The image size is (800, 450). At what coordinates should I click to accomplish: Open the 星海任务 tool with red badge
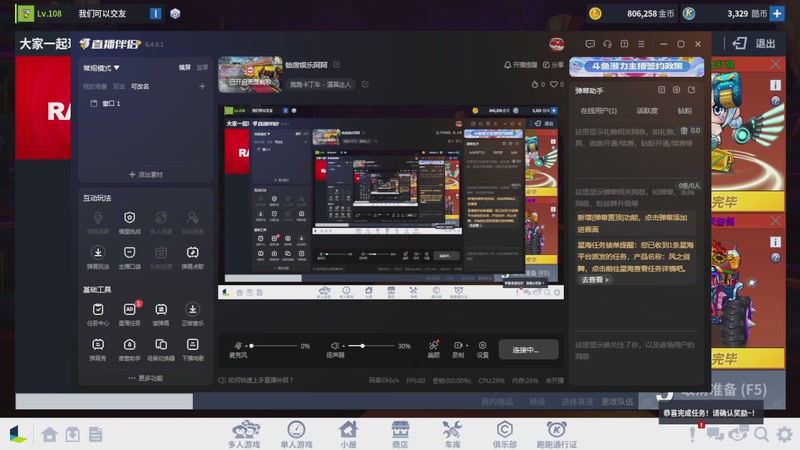[130, 313]
